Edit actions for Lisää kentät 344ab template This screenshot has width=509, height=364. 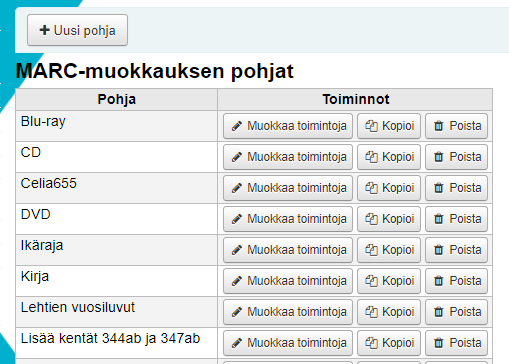point(288,343)
